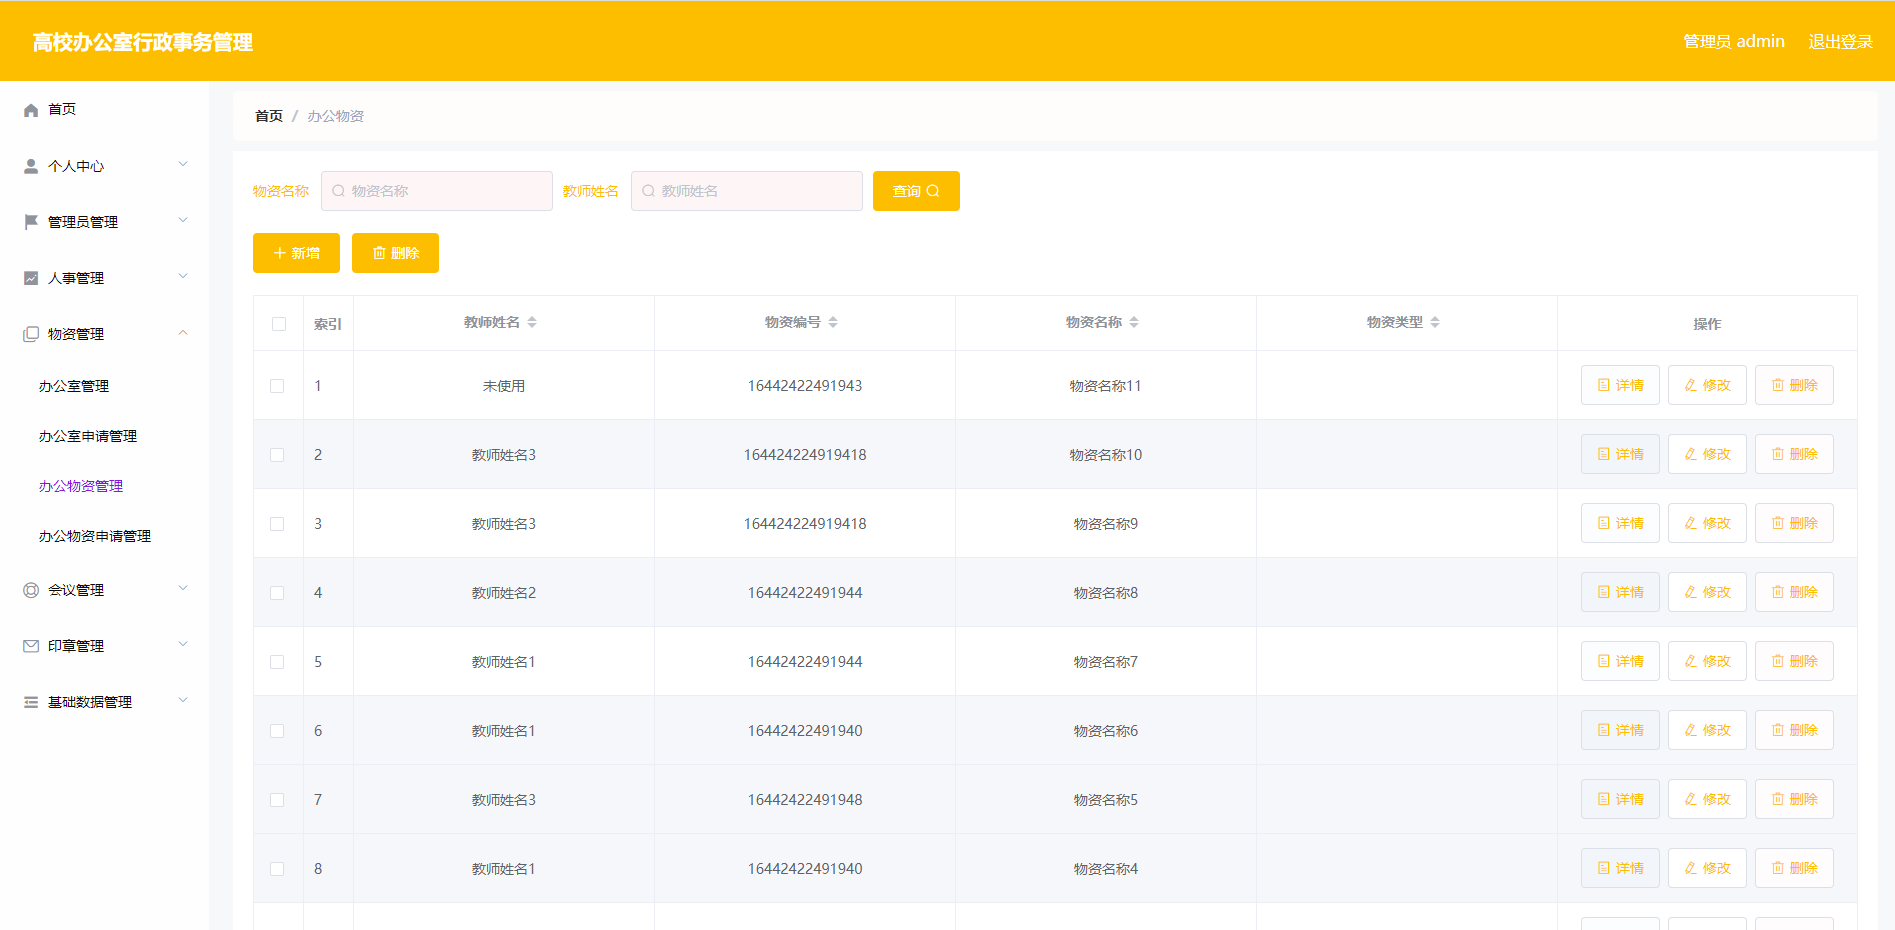Click 删除 for the 物资名称9 row

click(x=1794, y=523)
